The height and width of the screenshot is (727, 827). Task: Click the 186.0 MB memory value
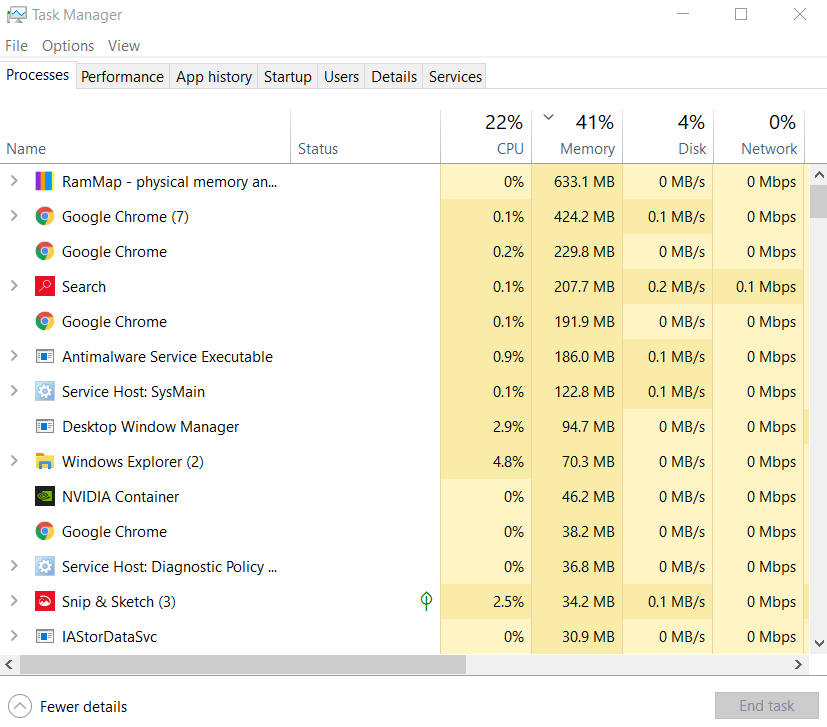pos(584,357)
